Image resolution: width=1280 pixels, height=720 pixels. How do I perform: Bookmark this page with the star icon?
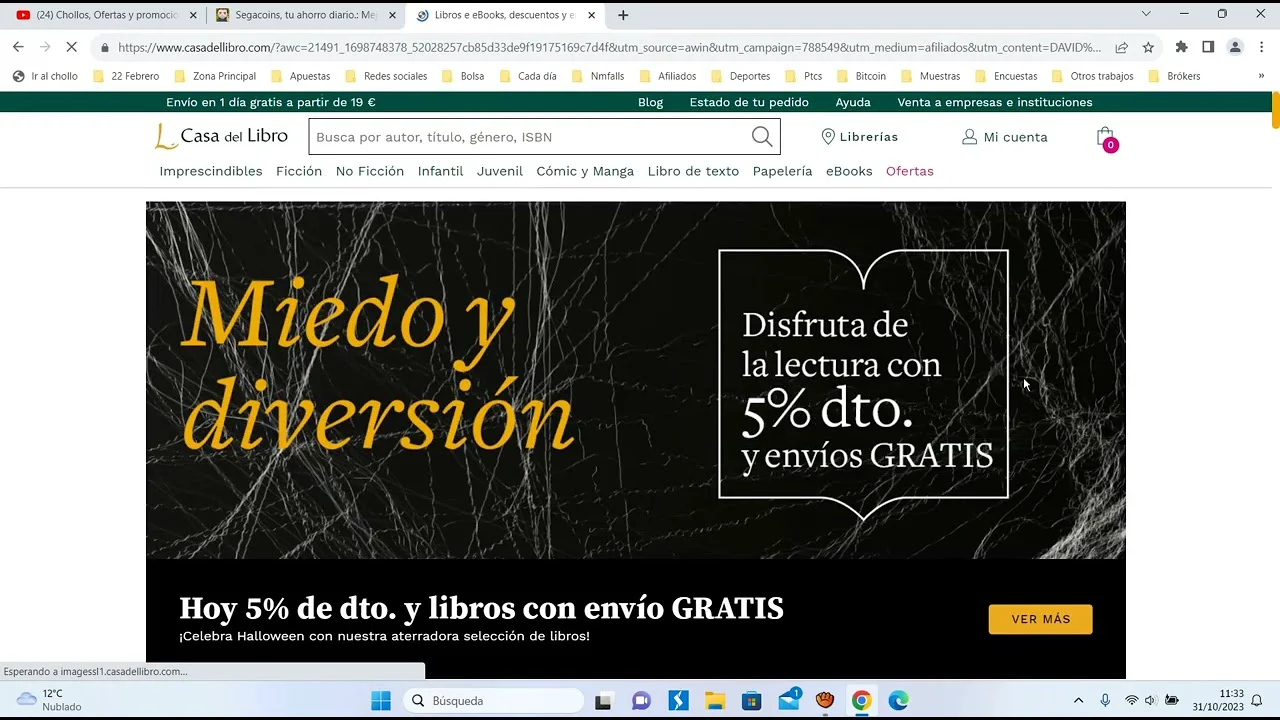pos(1148,47)
